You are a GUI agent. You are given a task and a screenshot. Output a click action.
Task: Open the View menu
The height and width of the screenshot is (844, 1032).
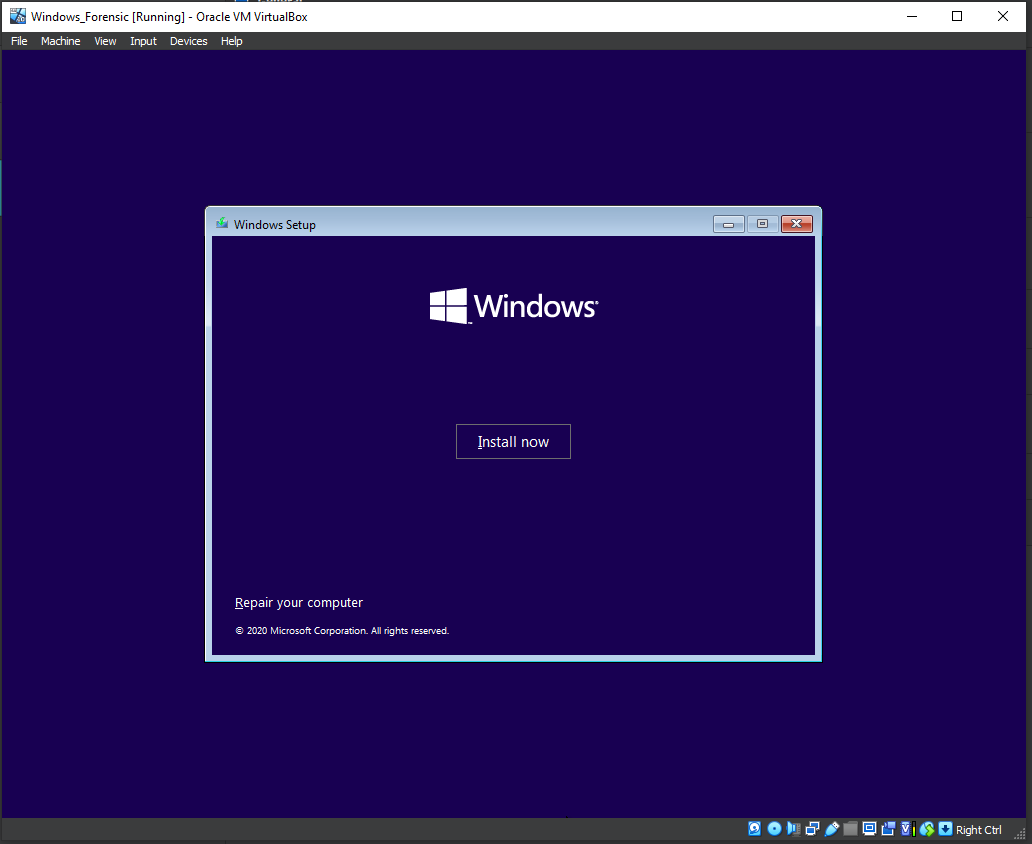(105, 41)
